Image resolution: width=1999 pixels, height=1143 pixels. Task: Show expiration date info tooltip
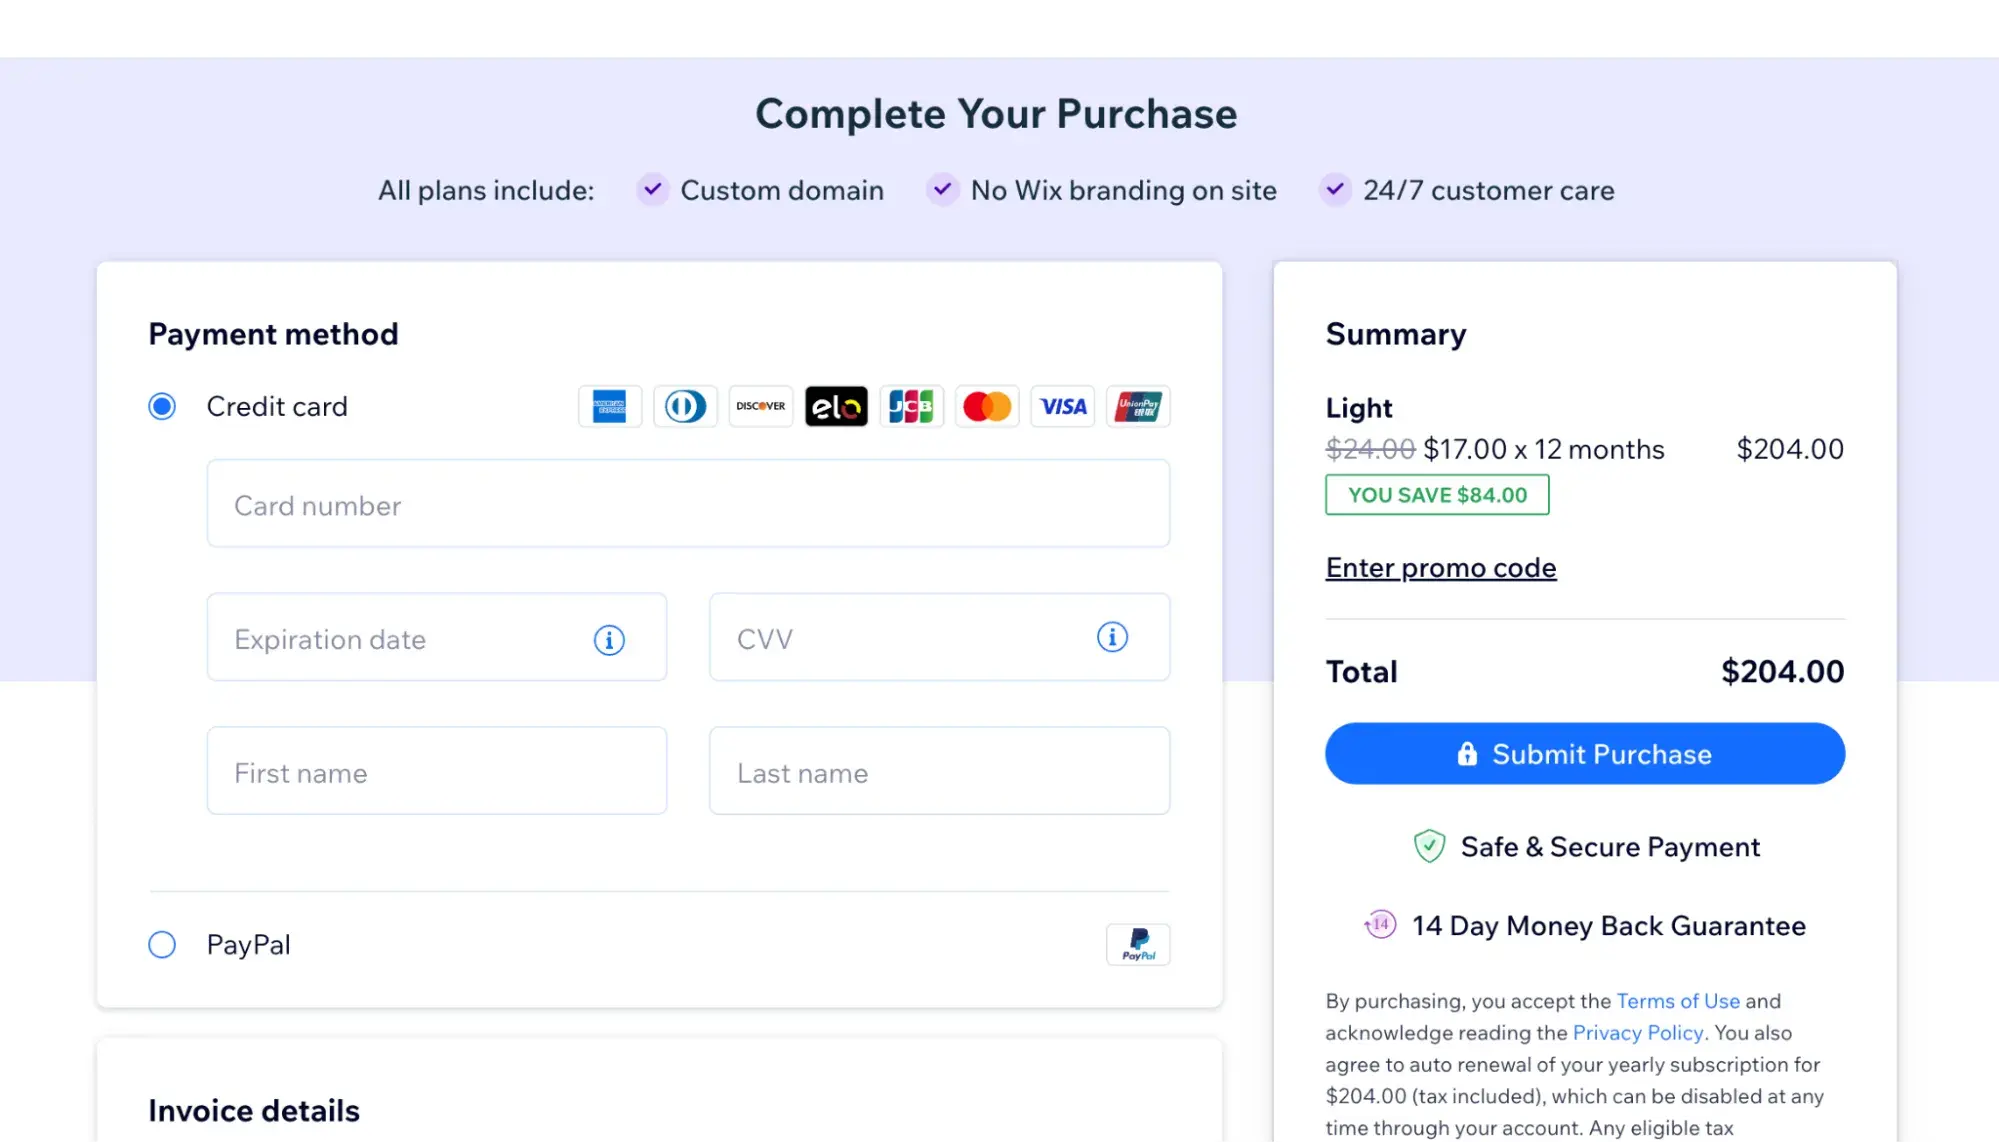609,639
